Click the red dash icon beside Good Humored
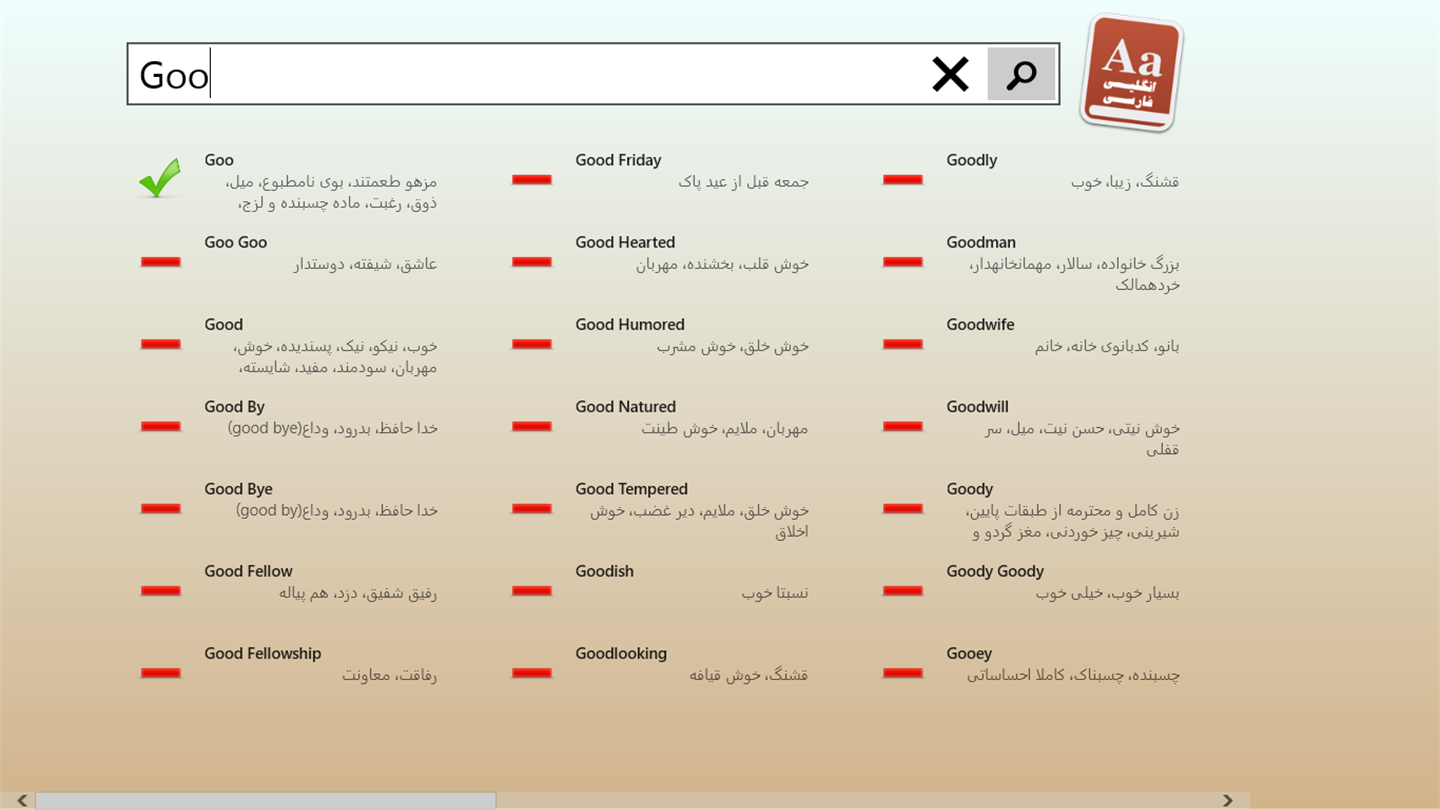1440x810 pixels. pos(532,344)
